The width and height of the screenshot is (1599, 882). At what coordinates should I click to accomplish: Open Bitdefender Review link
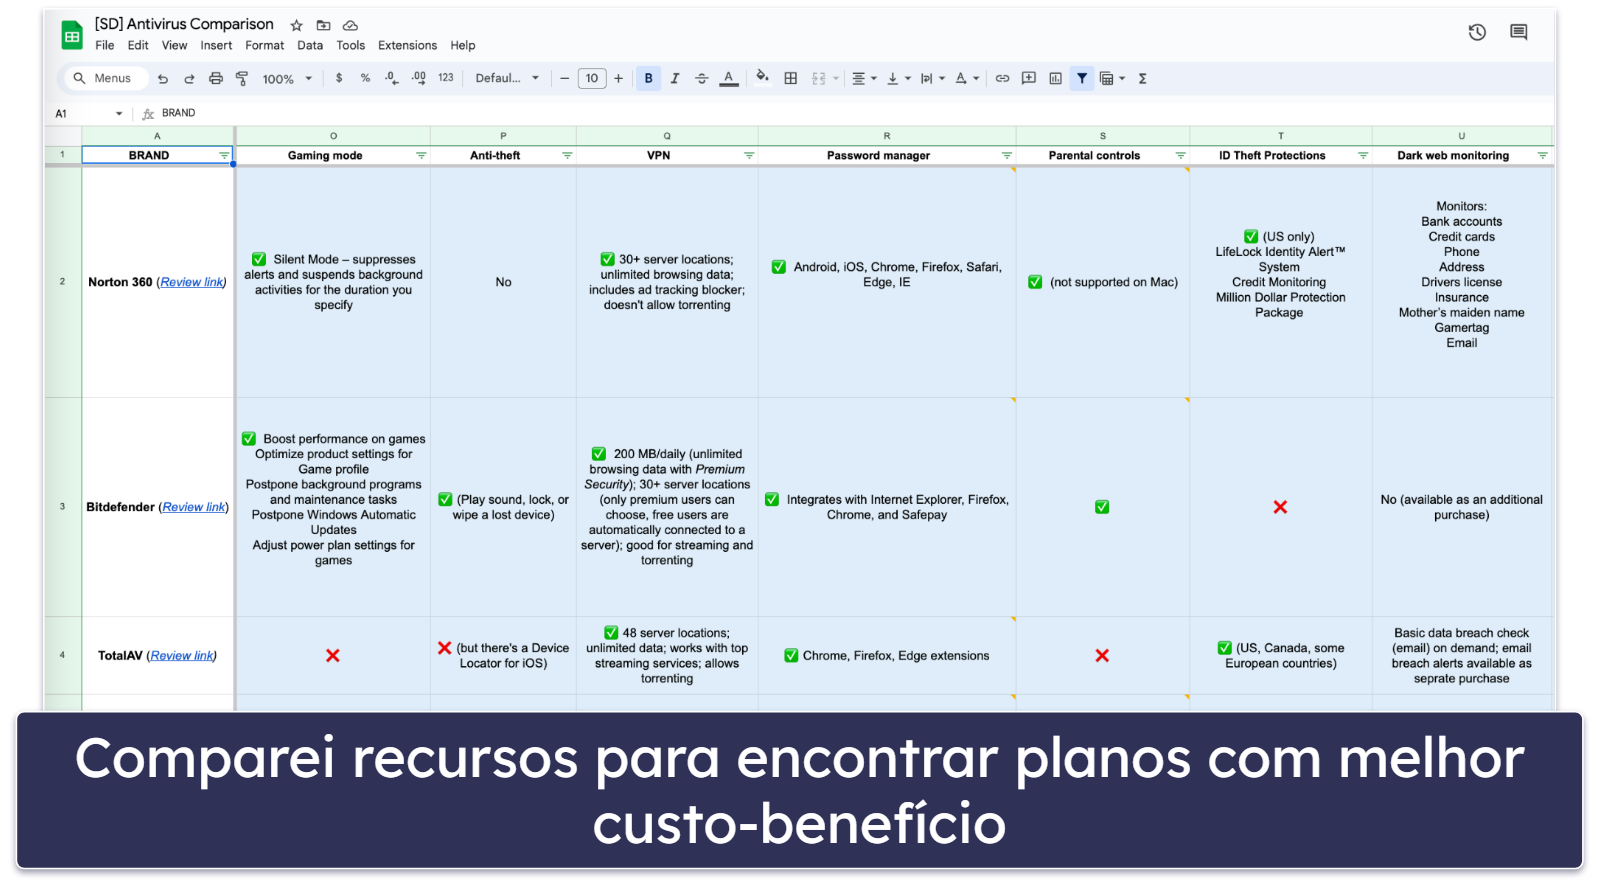click(x=194, y=508)
